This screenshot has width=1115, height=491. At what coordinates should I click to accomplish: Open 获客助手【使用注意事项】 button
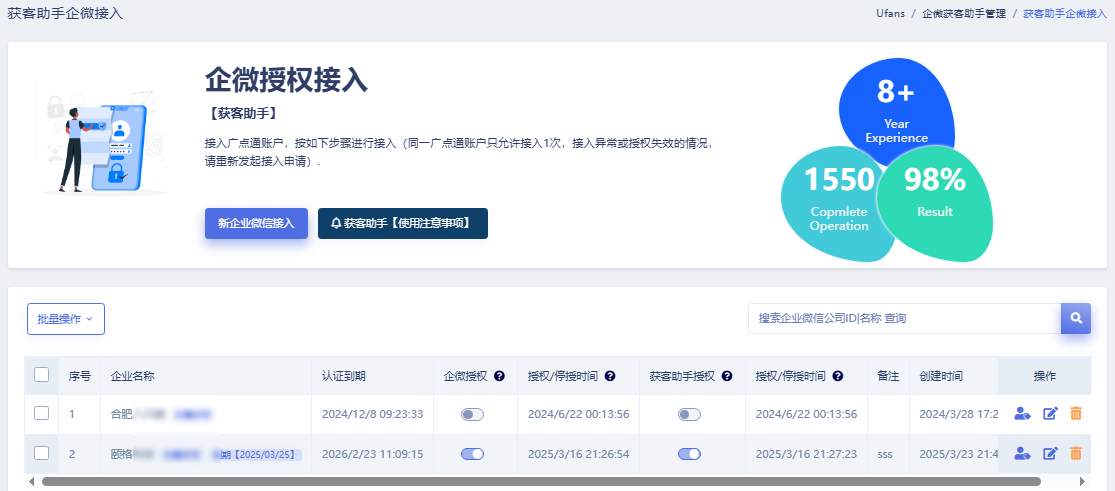[x=402, y=223]
